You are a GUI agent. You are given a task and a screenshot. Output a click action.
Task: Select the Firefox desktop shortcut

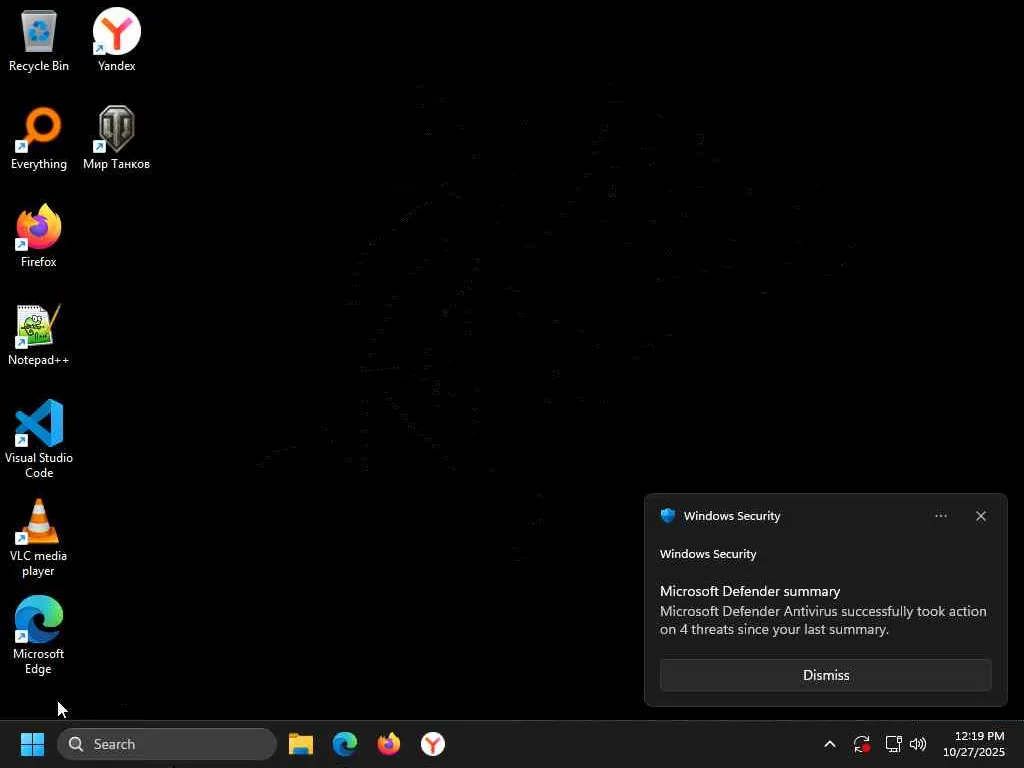[39, 236]
